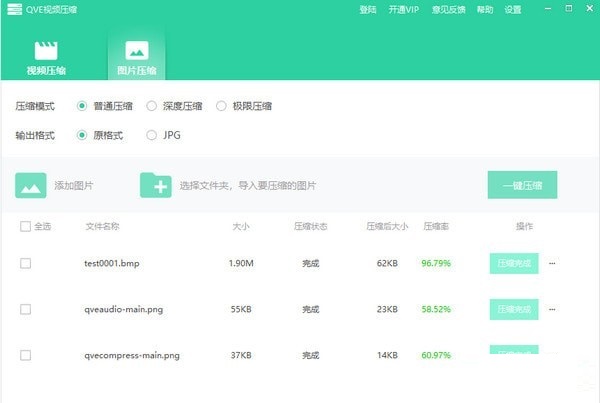The image size is (600, 403).
Task: Click the image compression picture icon
Action: pyautogui.click(x=136, y=50)
